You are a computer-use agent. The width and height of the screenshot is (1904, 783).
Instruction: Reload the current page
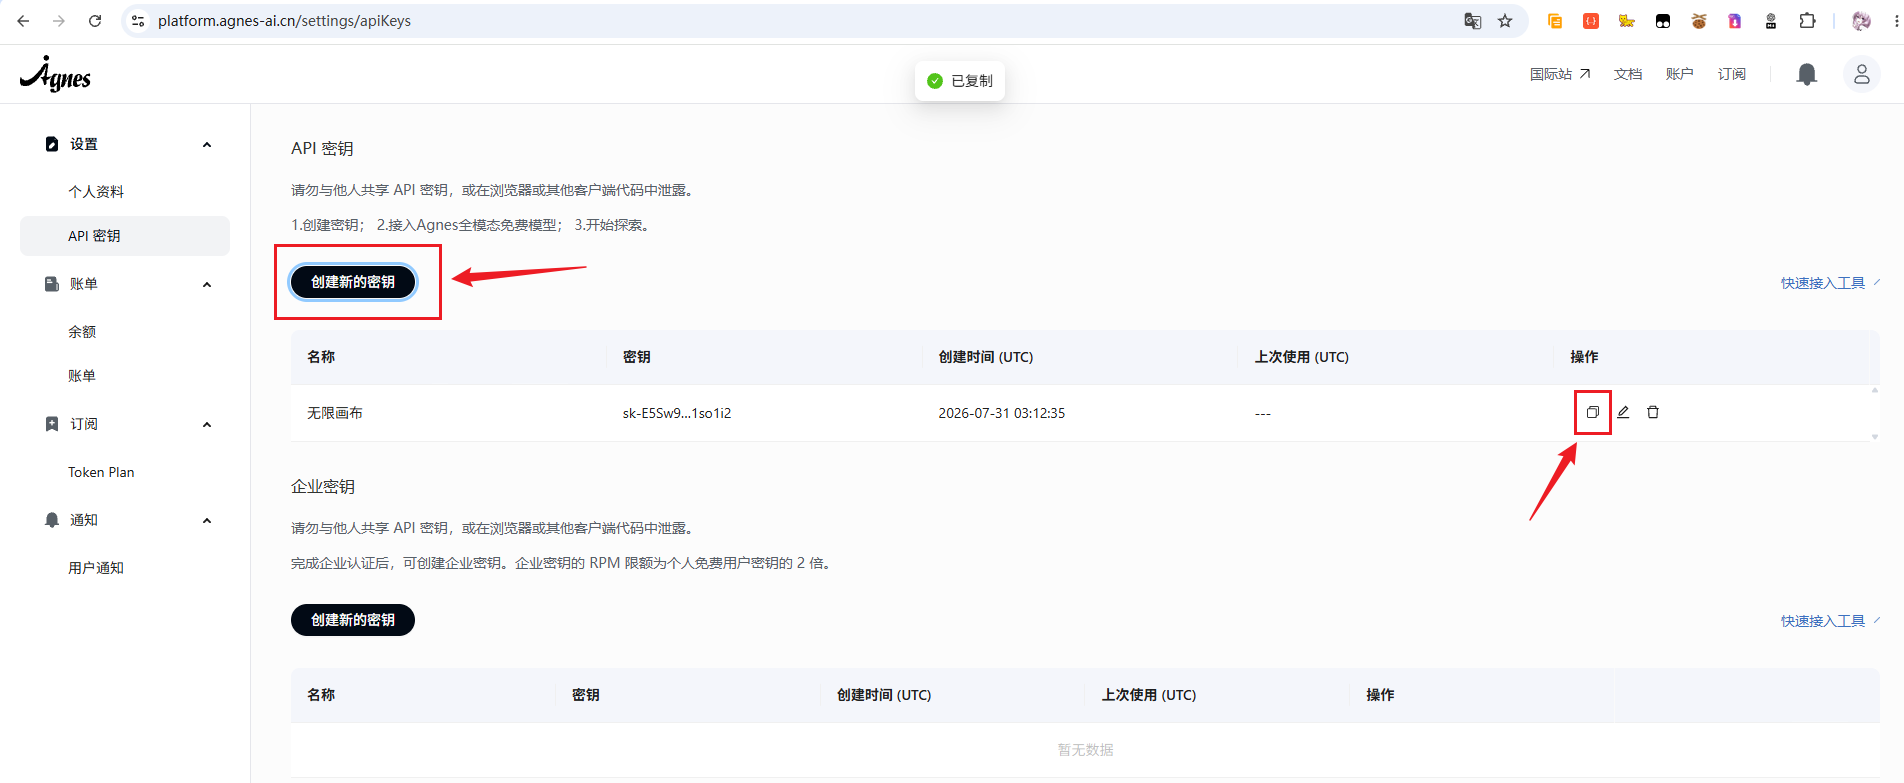(95, 21)
